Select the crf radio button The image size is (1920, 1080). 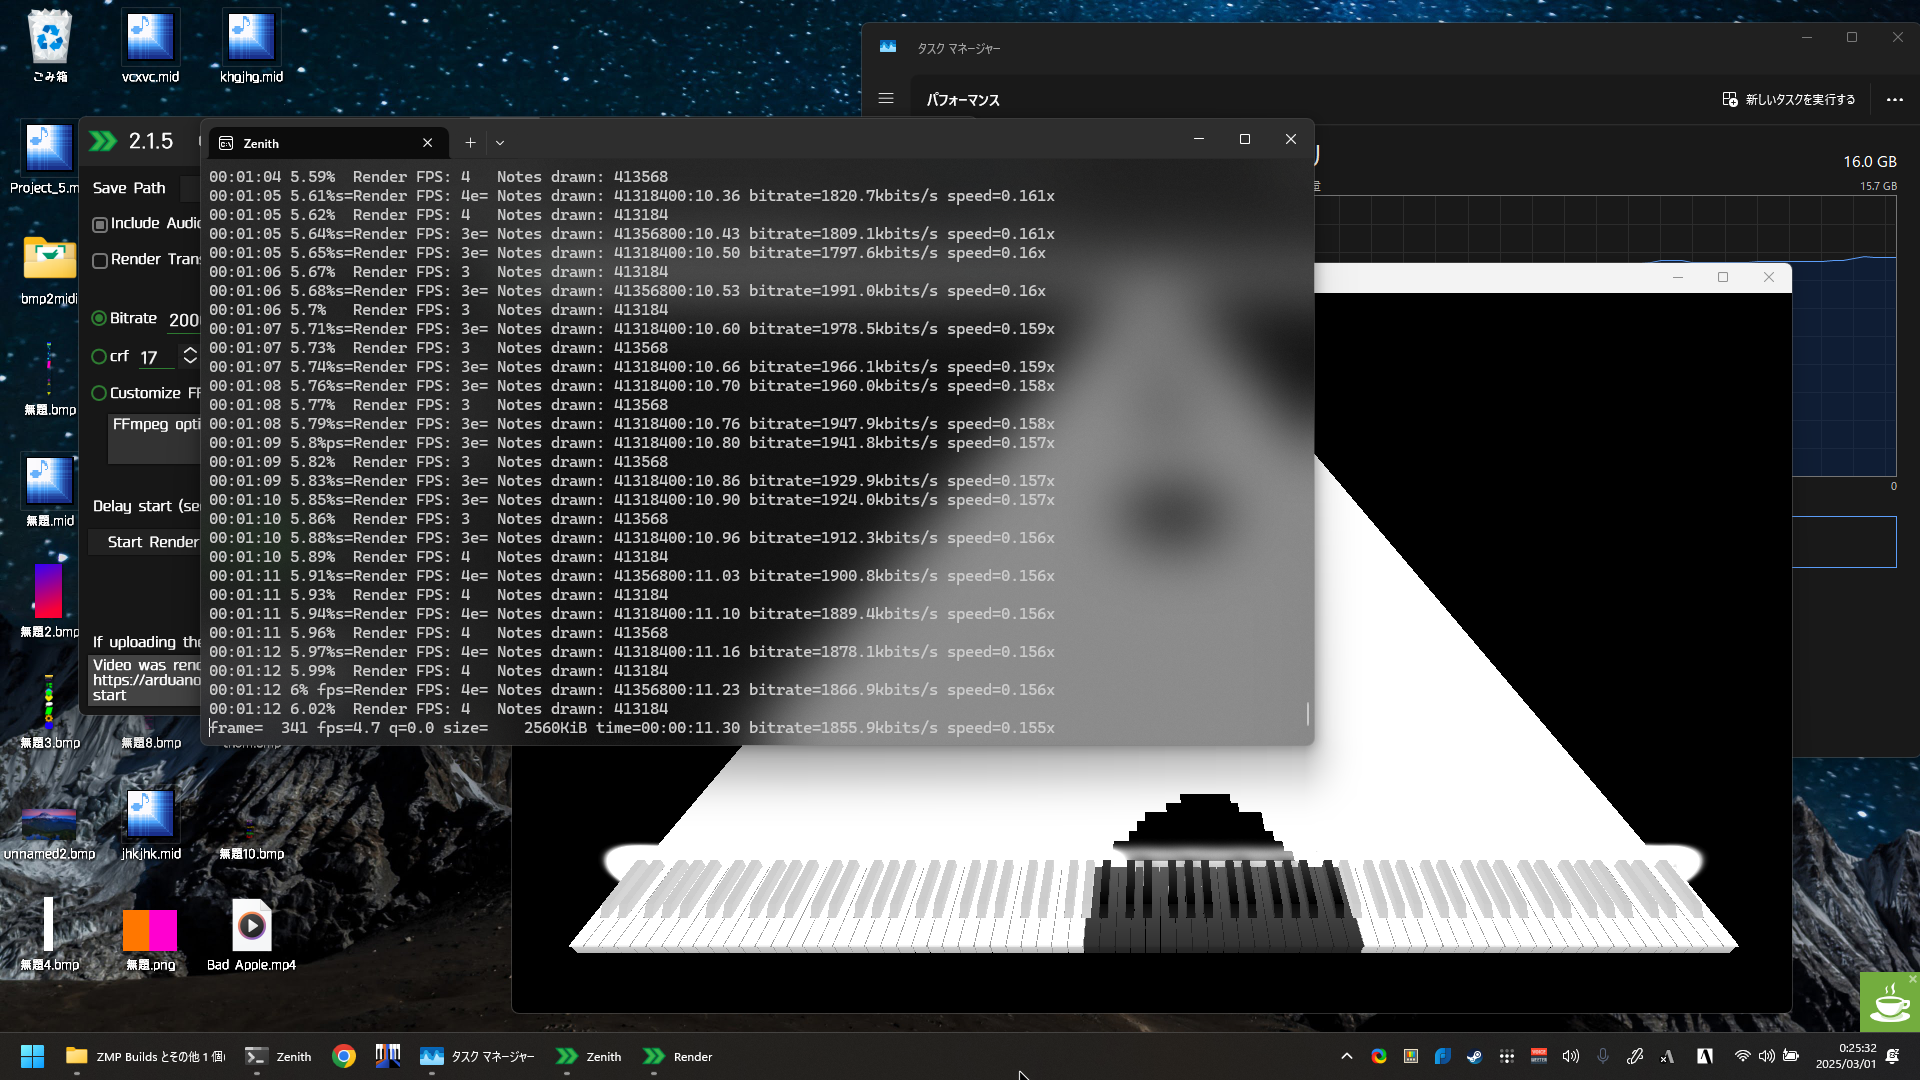point(99,356)
